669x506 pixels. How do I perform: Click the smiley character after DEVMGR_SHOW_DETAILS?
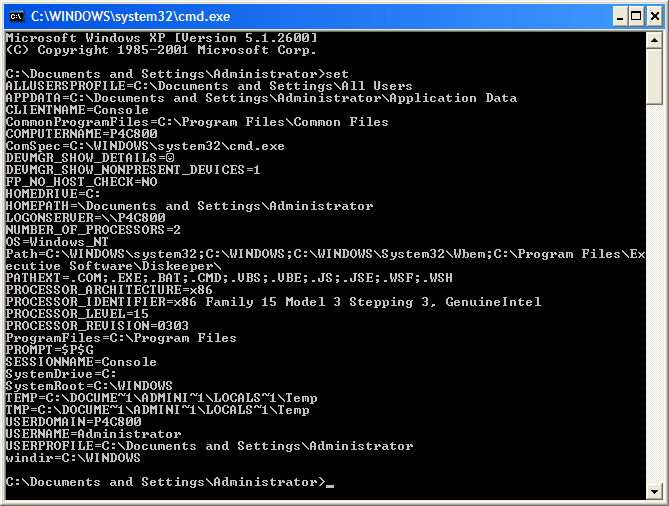tap(170, 158)
